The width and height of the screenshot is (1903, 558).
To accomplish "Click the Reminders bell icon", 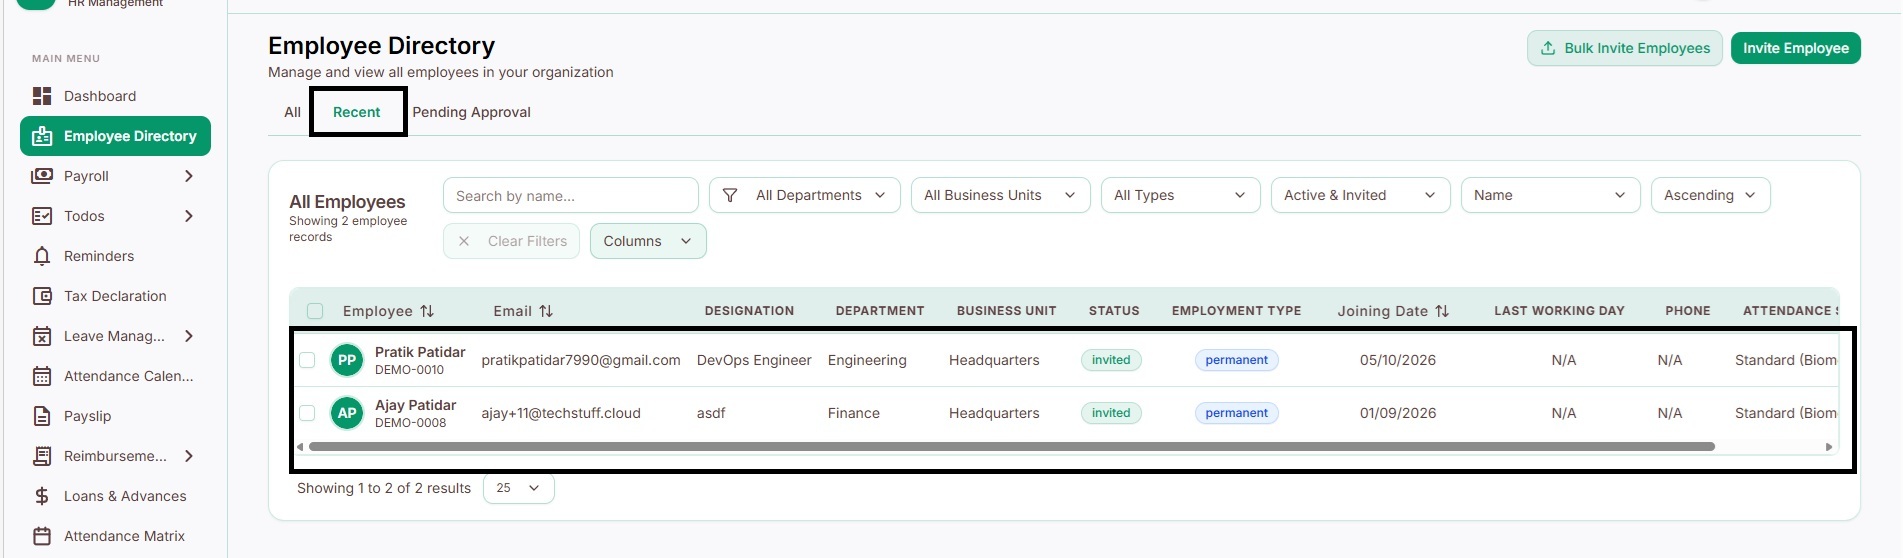I will (42, 256).
